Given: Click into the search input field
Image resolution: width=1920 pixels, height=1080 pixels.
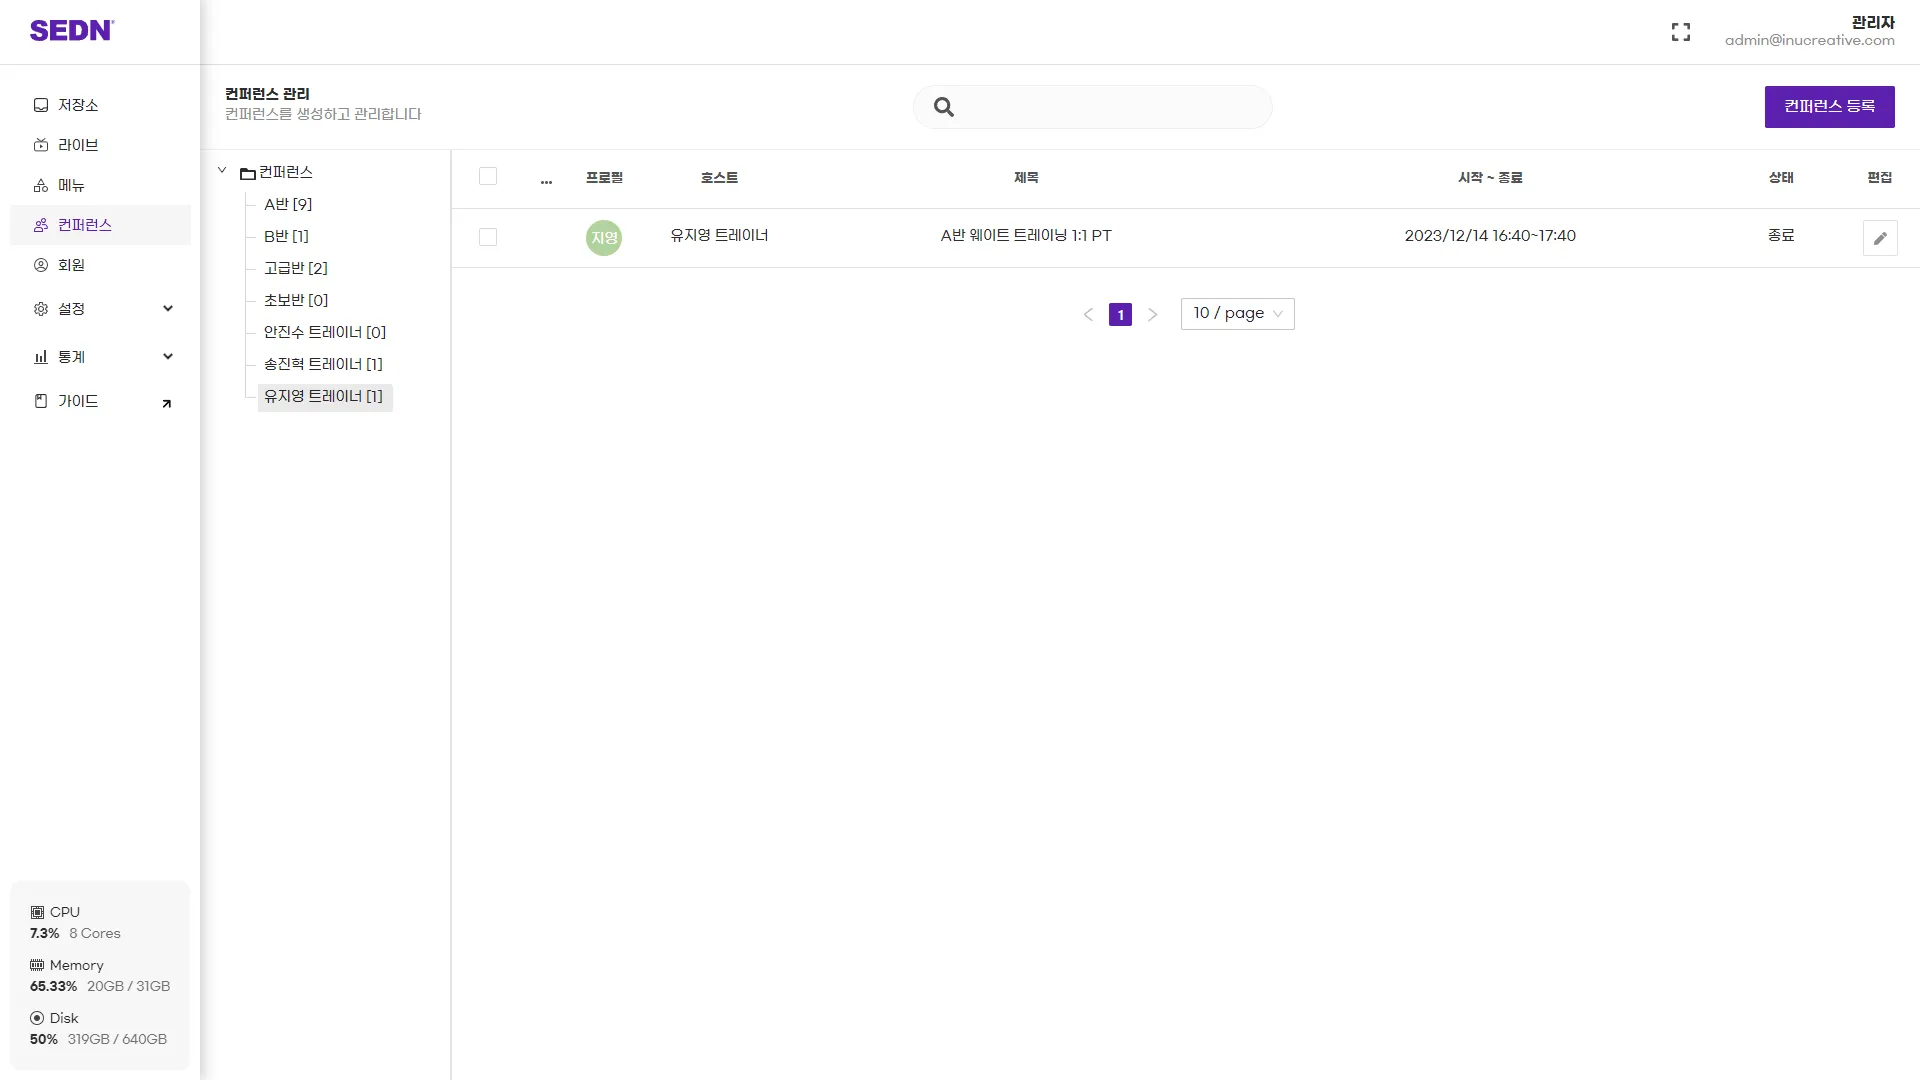Looking at the screenshot, I should click(x=1110, y=107).
